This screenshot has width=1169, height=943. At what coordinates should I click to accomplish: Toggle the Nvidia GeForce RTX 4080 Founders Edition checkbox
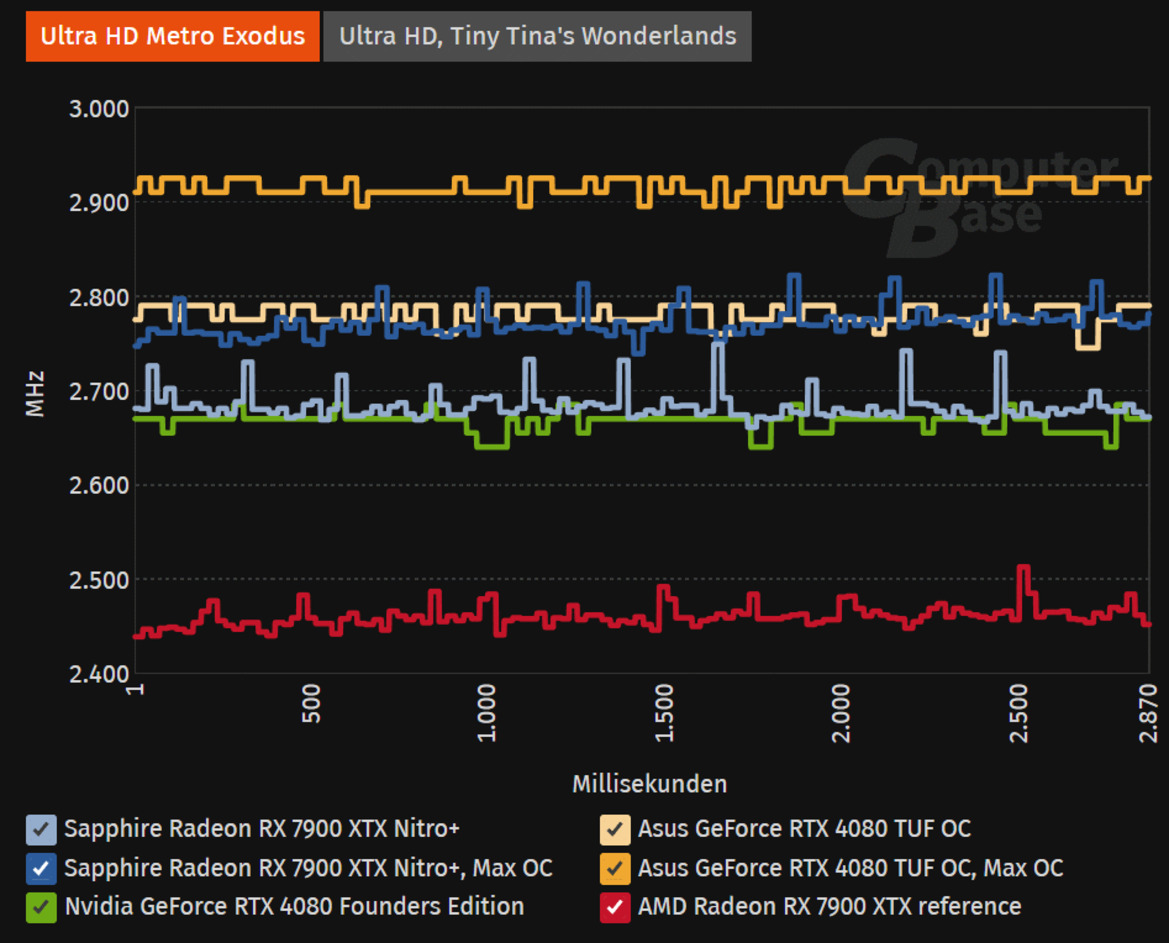39,907
